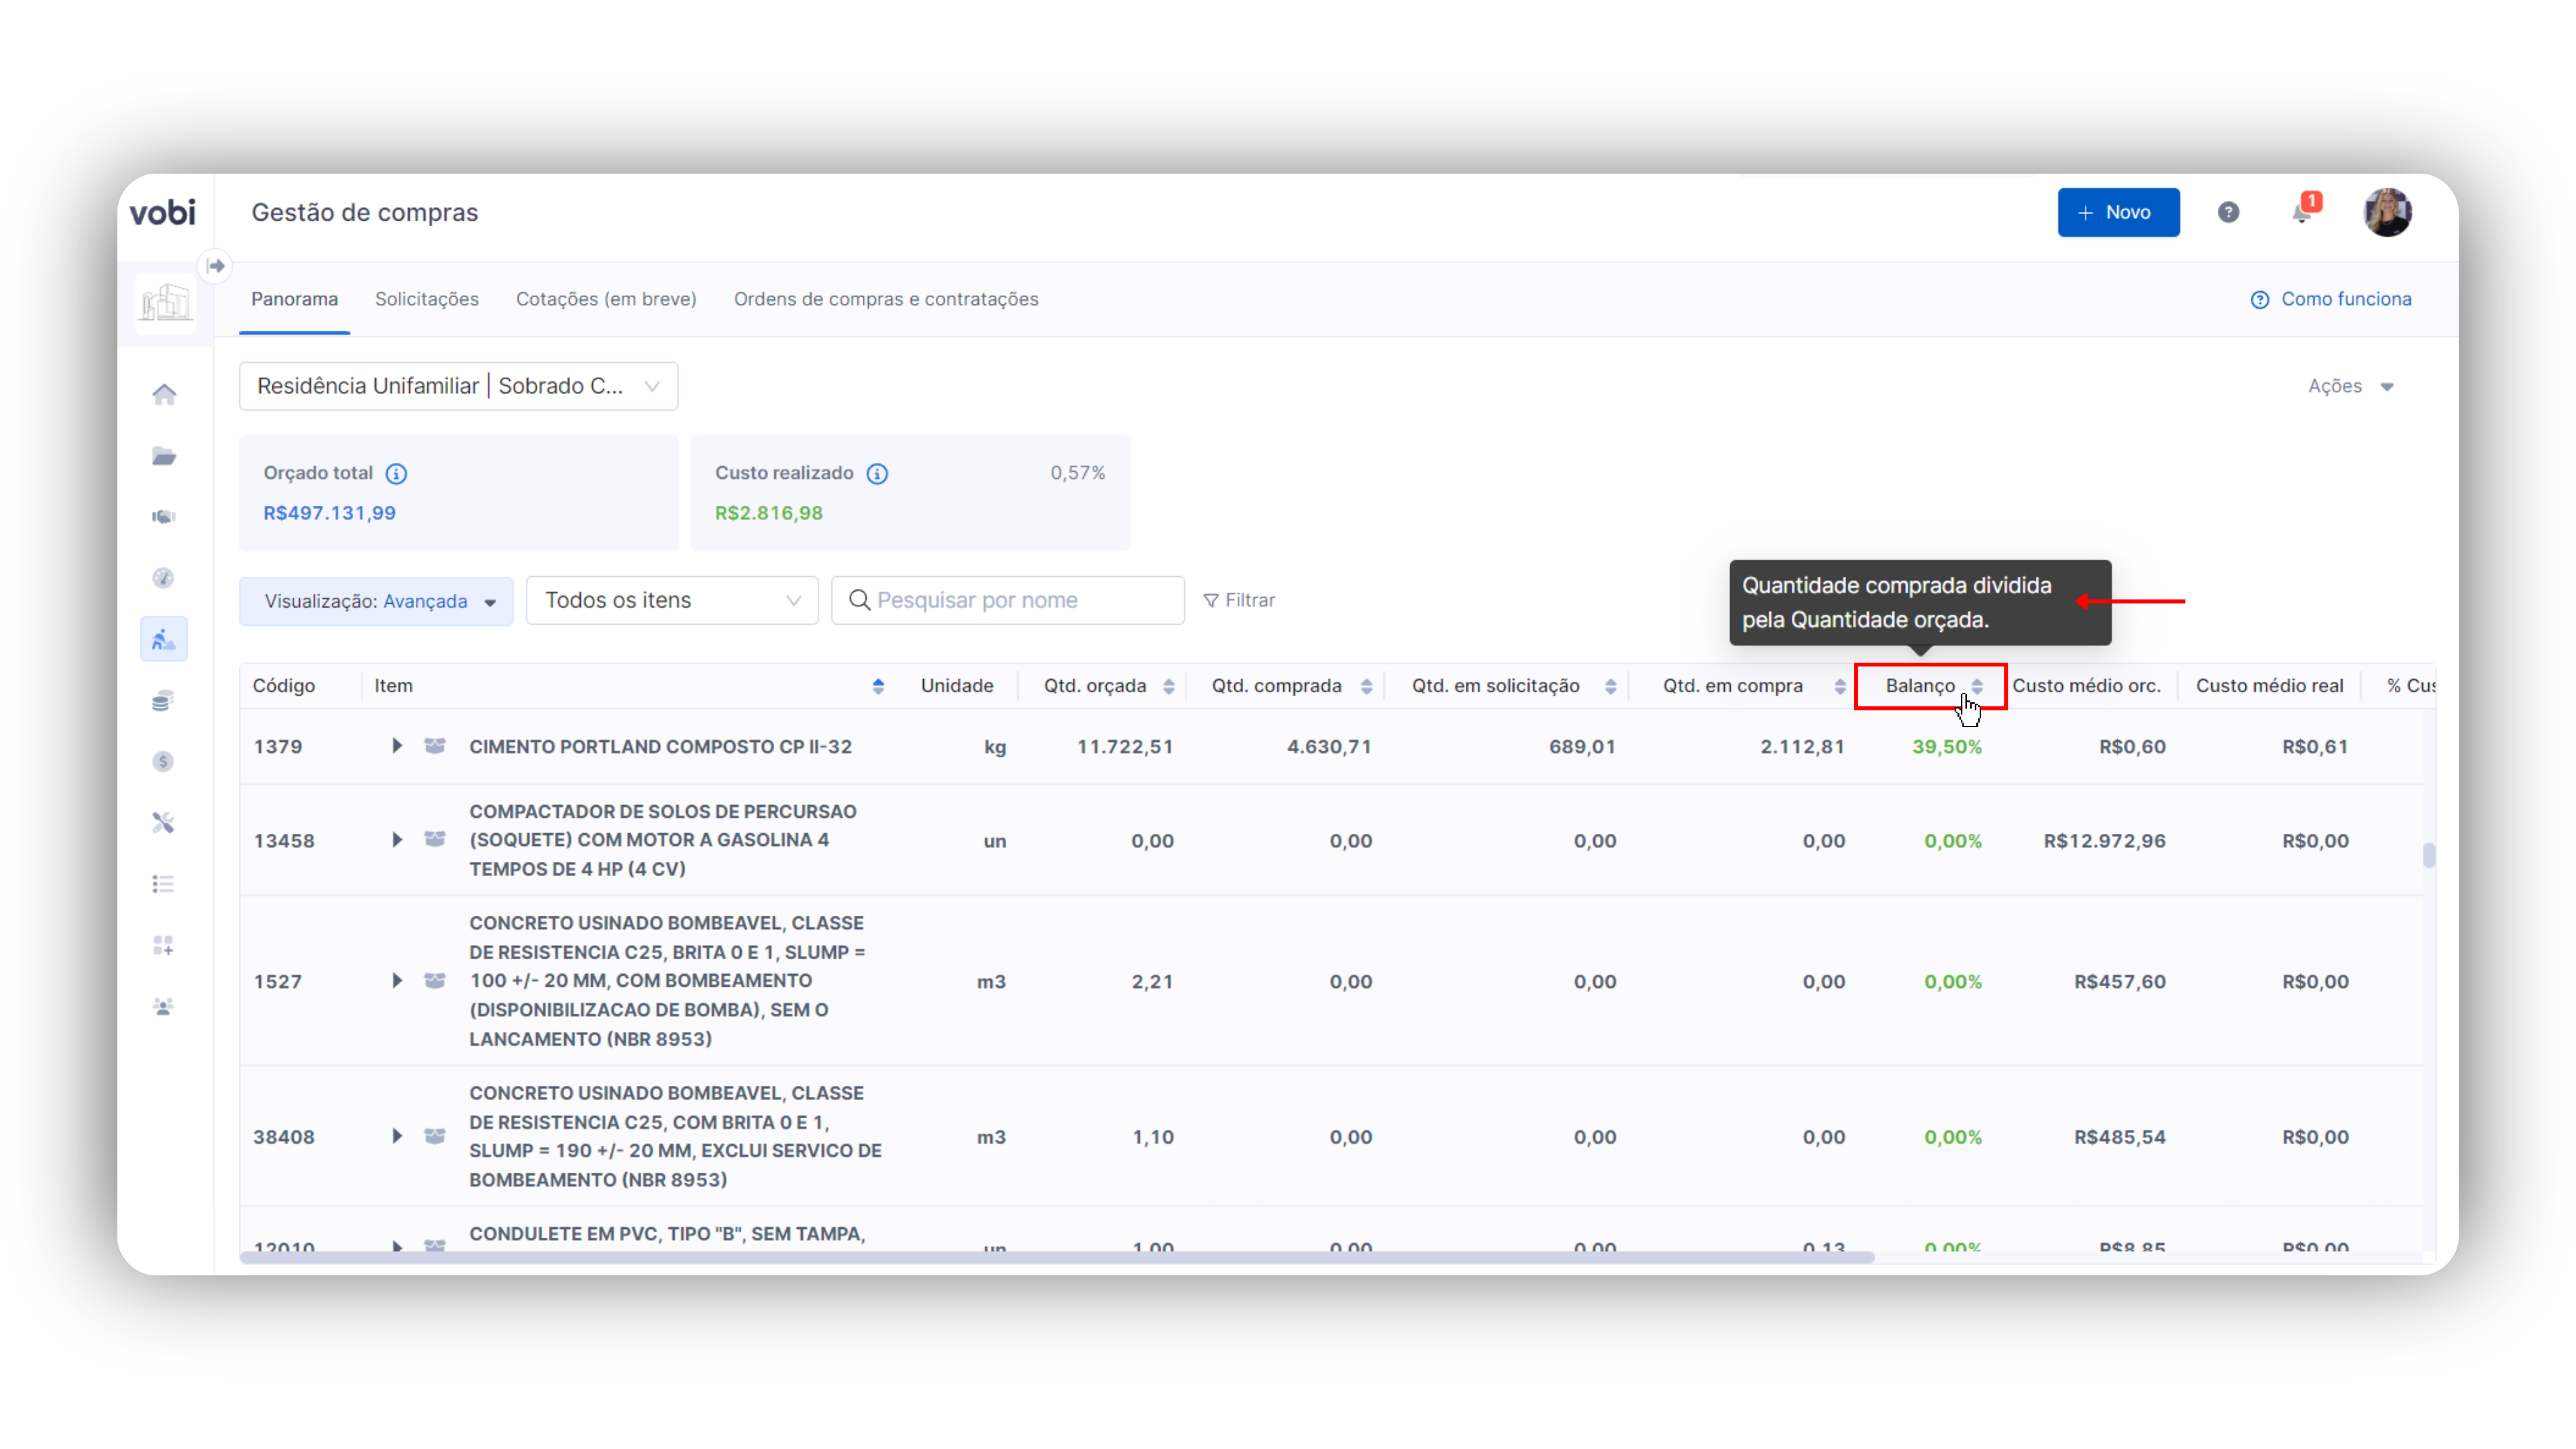Toggle sort on Balanço column
The height and width of the screenshot is (1449, 2576).
coord(1976,686)
